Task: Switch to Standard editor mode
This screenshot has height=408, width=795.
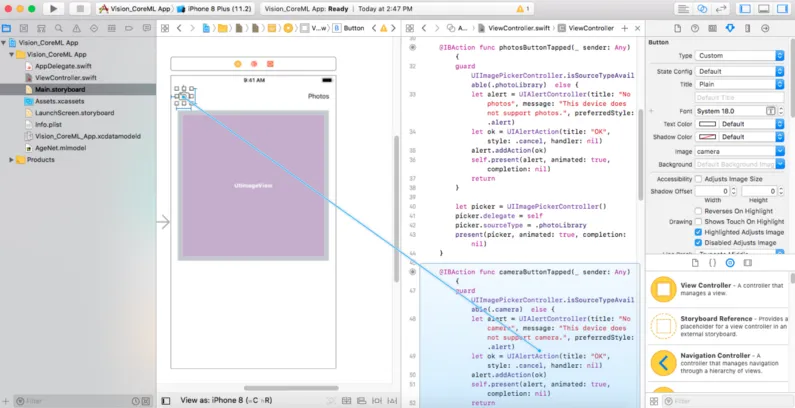Action: [683, 9]
